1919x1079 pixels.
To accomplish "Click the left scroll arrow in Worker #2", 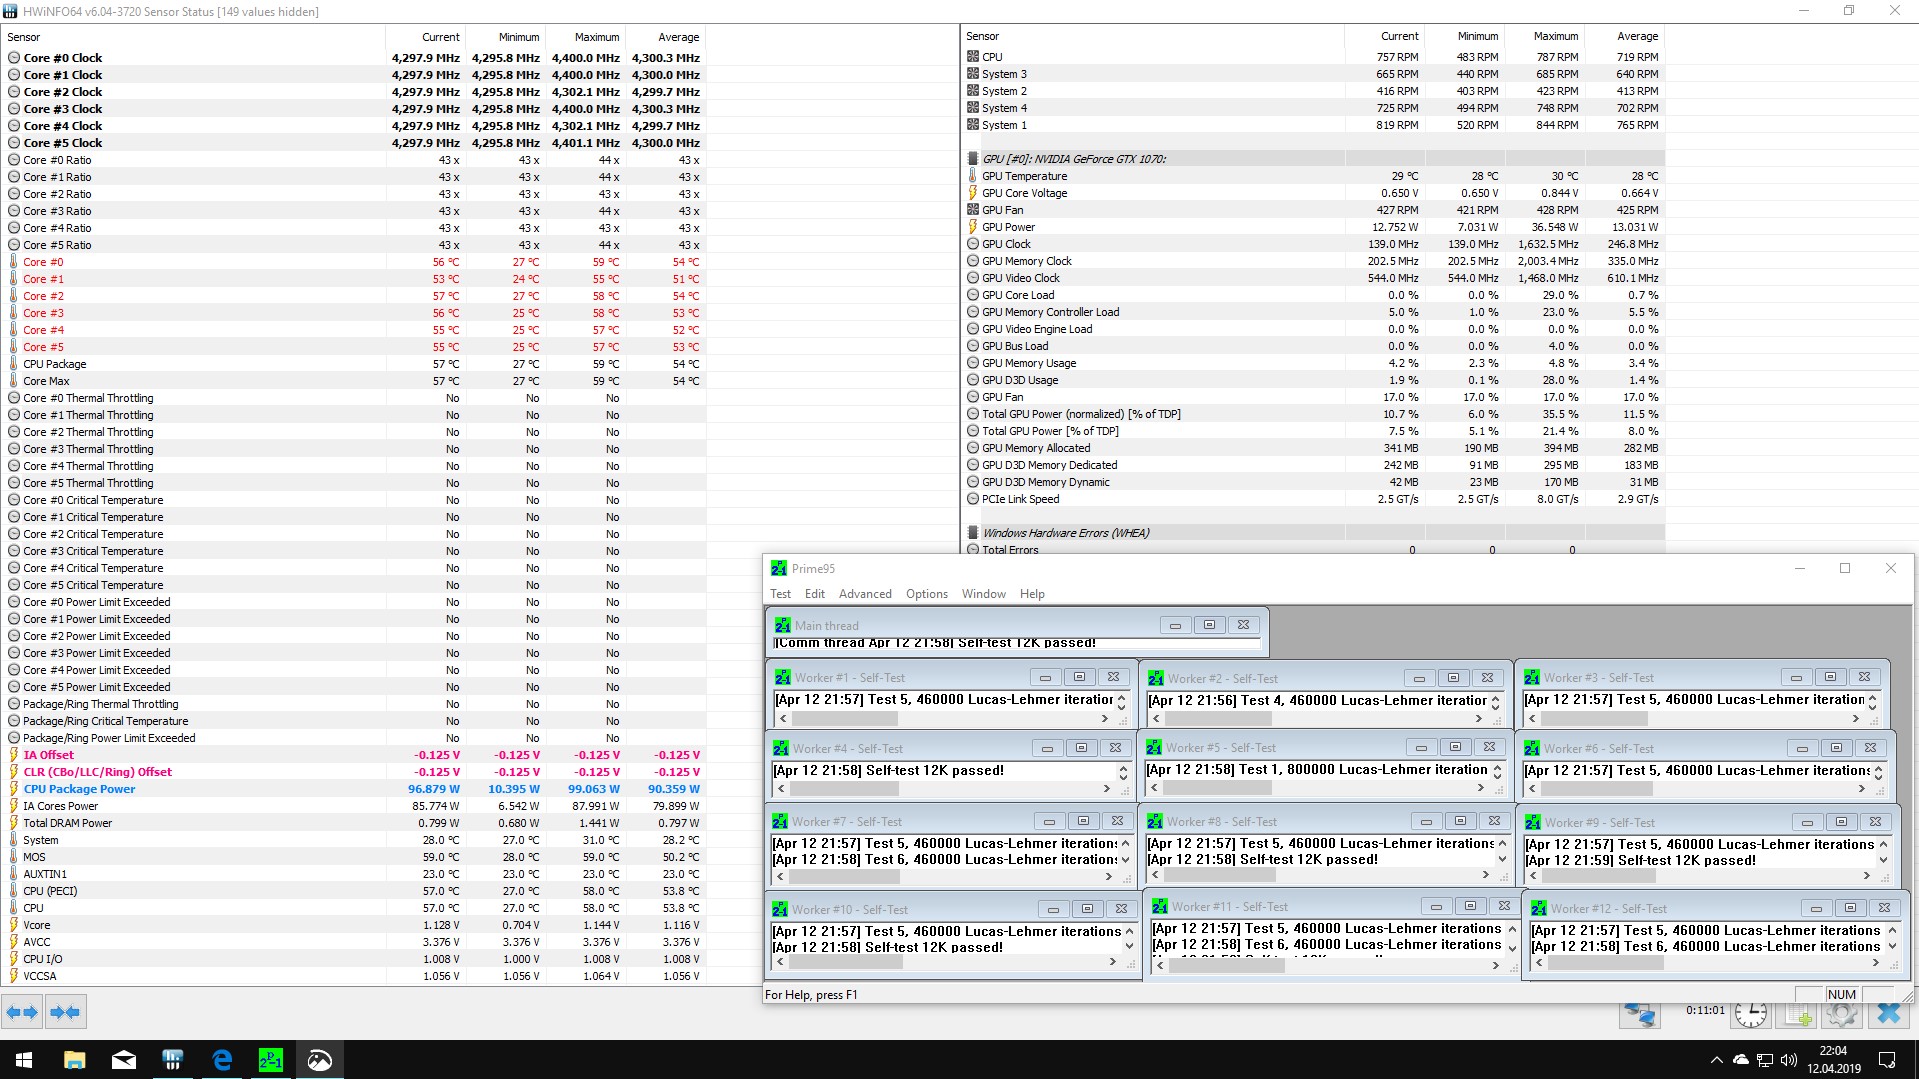I will (1157, 718).
